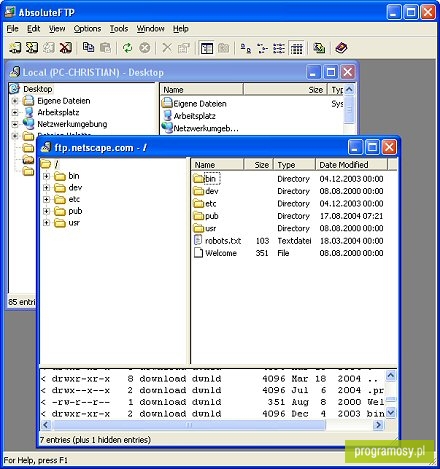The height and width of the screenshot is (469, 440).
Task: Click the log pane scroll-right arrow
Action: pyautogui.click(x=378, y=425)
